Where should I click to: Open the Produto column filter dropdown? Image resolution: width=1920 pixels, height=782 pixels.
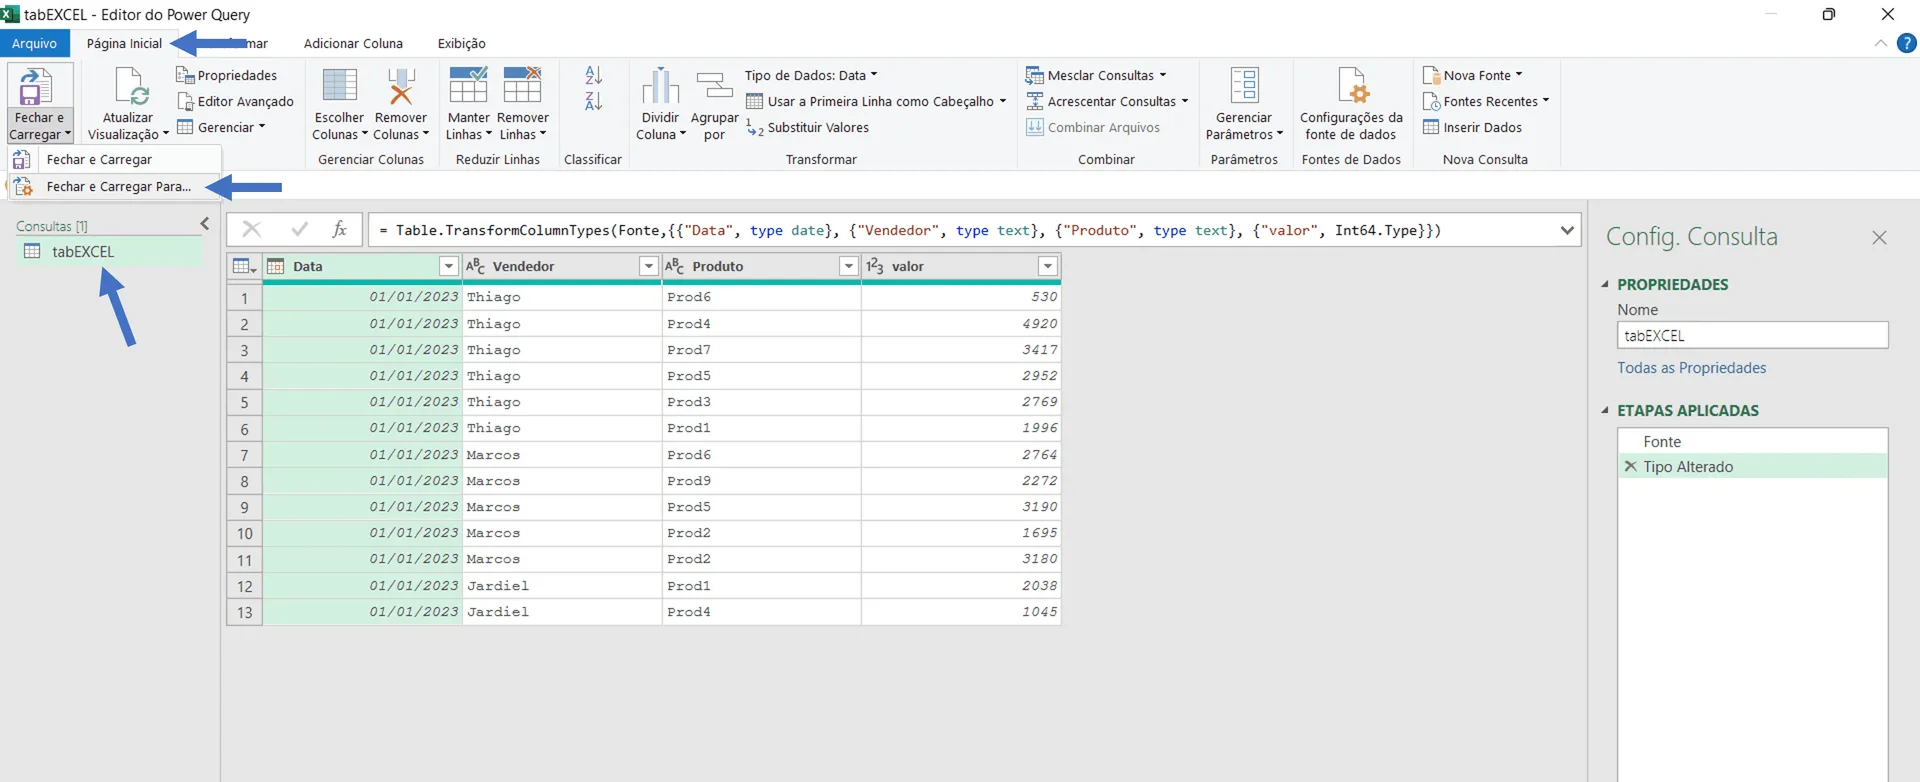(x=848, y=266)
